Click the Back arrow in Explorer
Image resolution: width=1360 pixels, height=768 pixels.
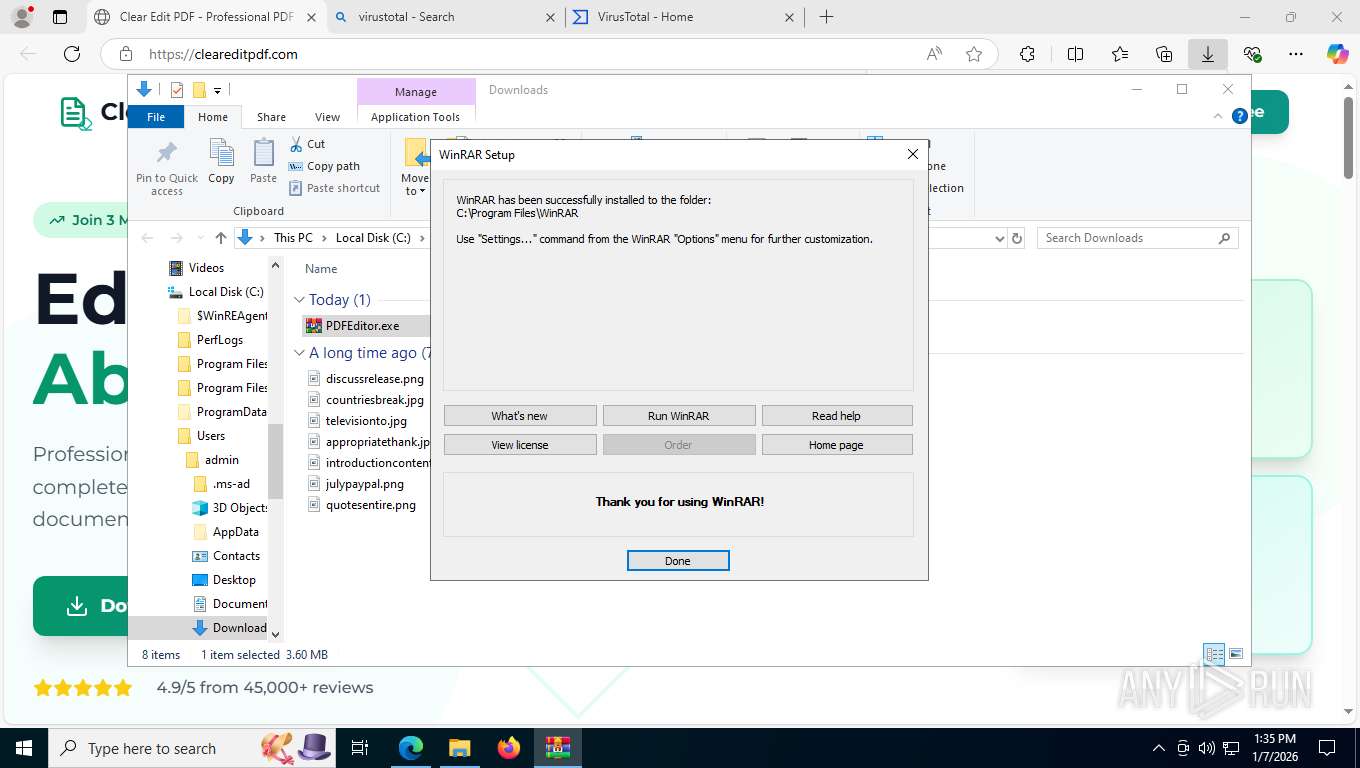click(148, 238)
